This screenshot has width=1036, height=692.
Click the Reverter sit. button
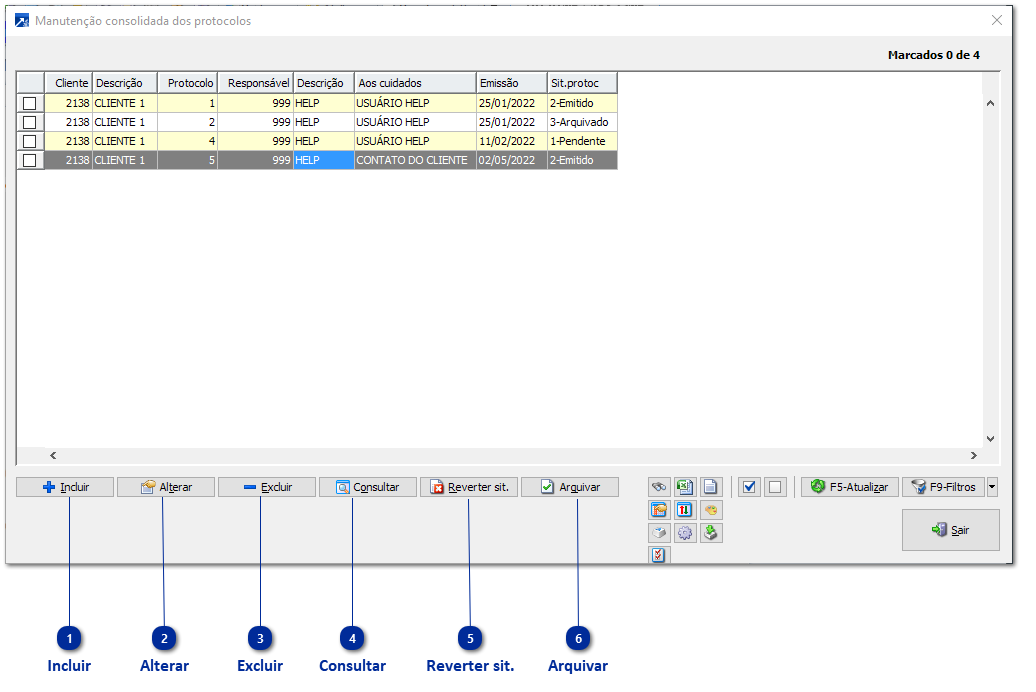pos(469,487)
